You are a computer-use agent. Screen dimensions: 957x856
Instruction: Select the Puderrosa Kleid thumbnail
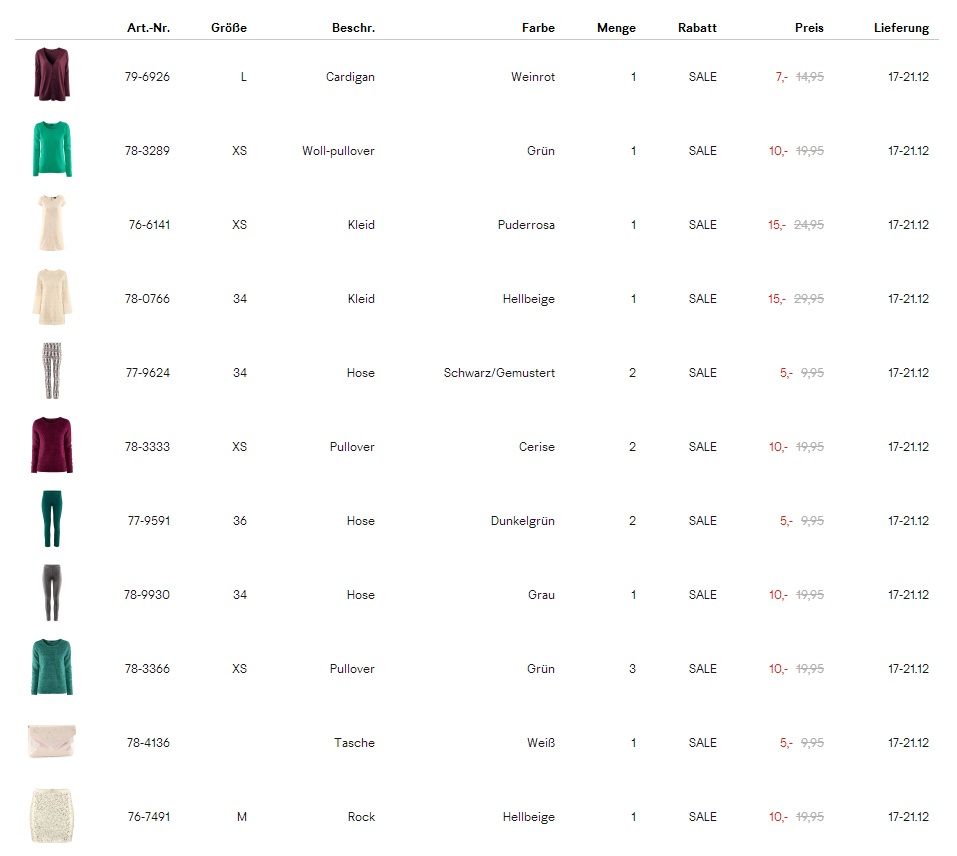[x=51, y=224]
